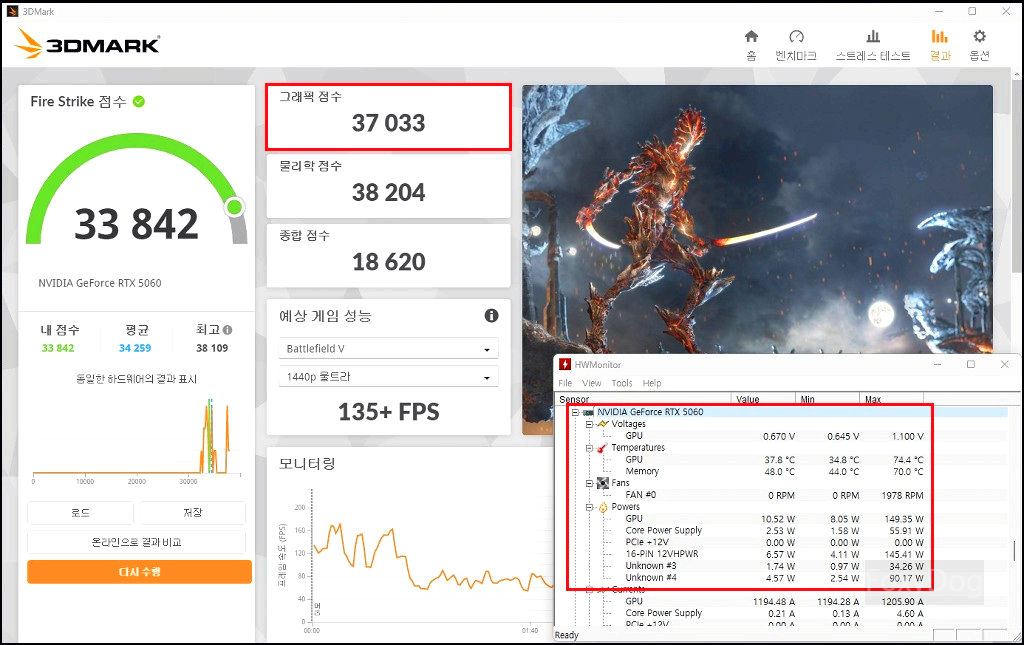The height and width of the screenshot is (645, 1024).
Task: Select the PCIe +12V power row
Action: coord(780,542)
